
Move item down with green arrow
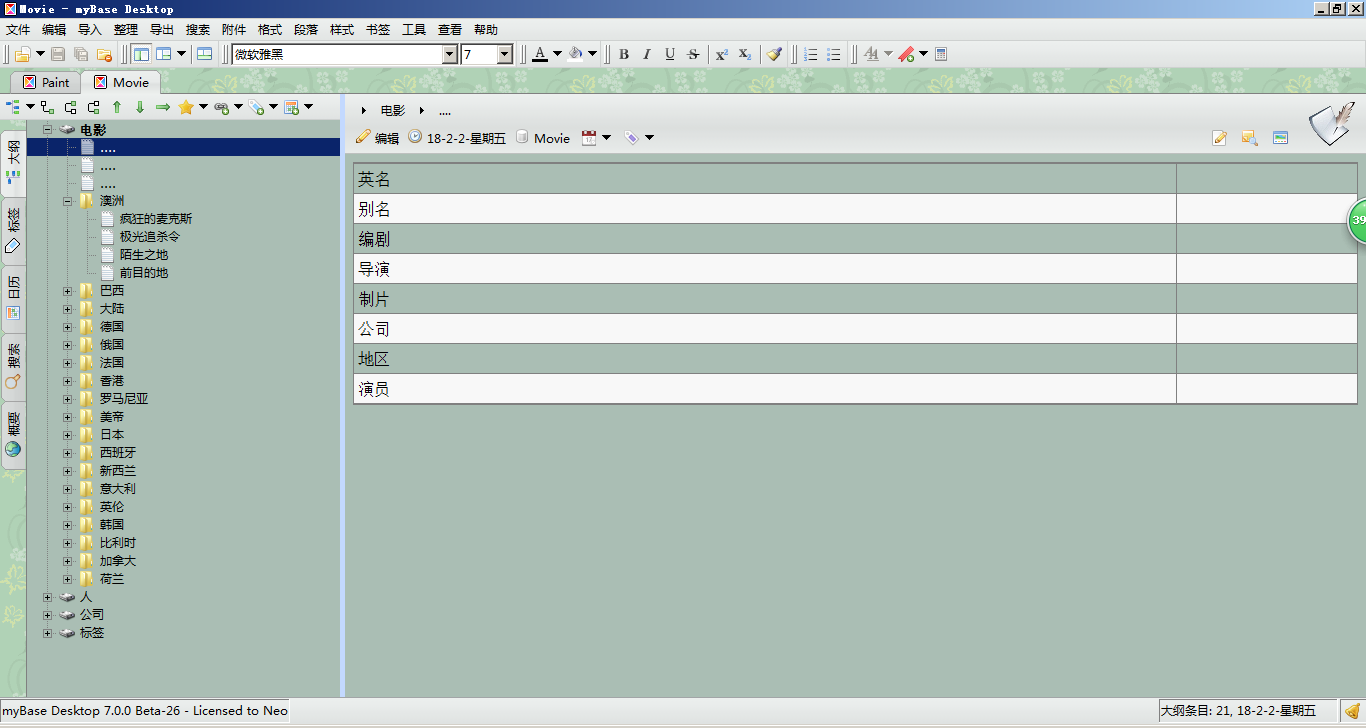(x=140, y=107)
